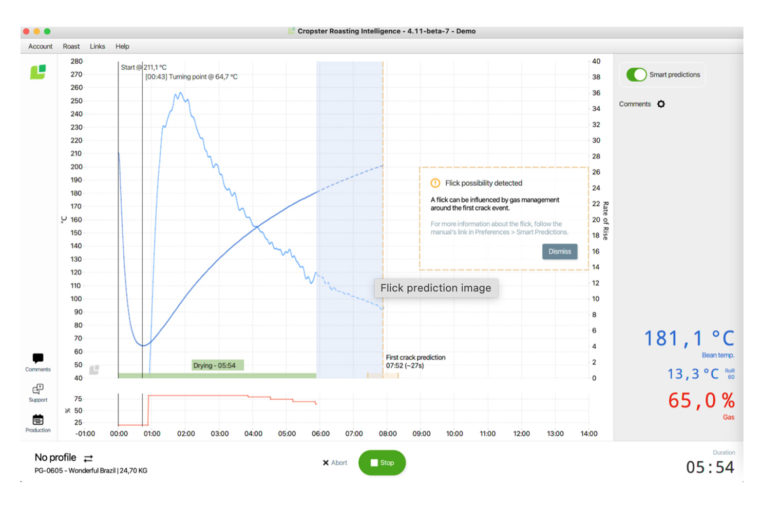760x508 pixels.
Task: Open the Roast menu
Action: (71, 47)
